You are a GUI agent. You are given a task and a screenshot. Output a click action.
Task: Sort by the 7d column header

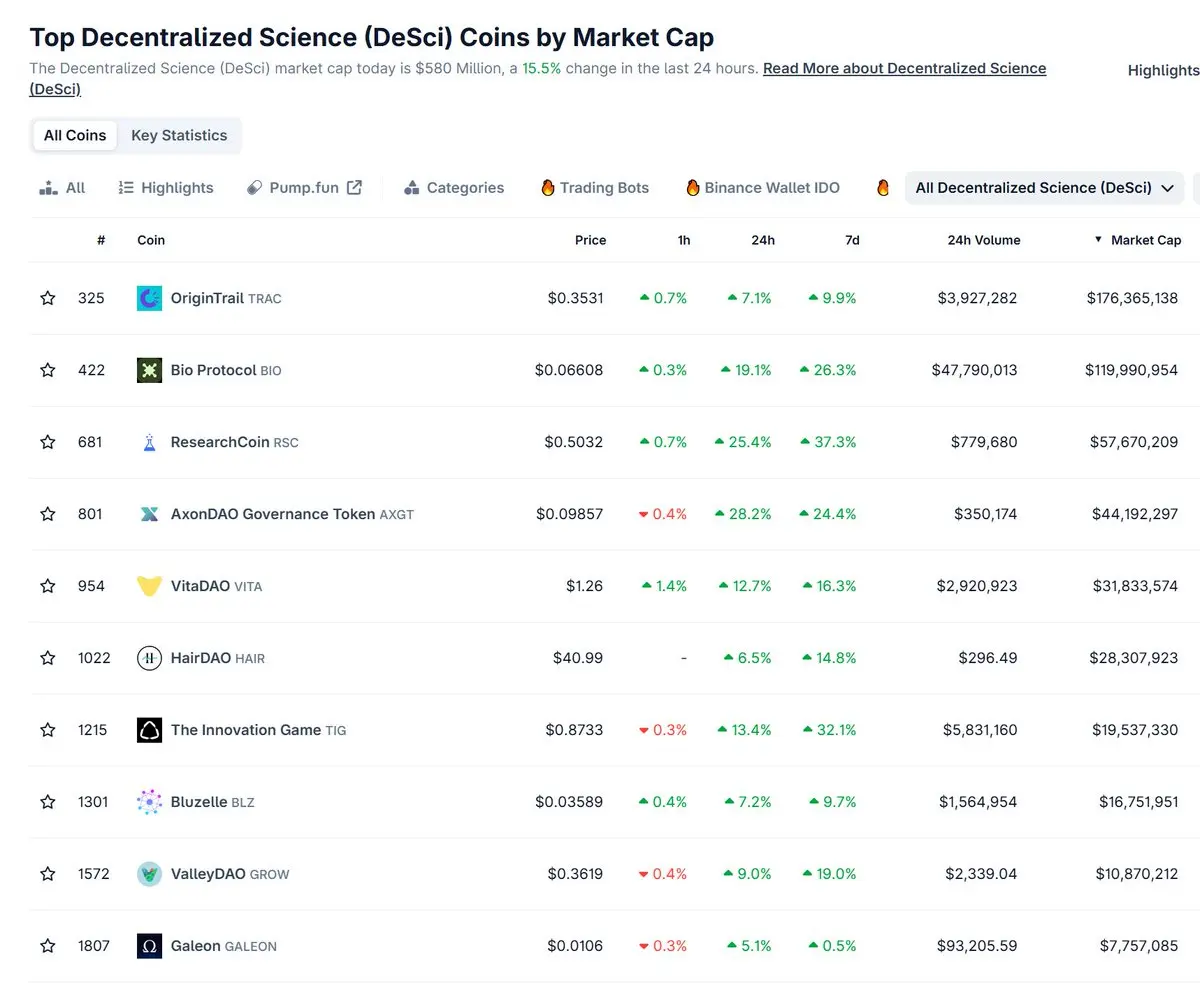(x=852, y=240)
